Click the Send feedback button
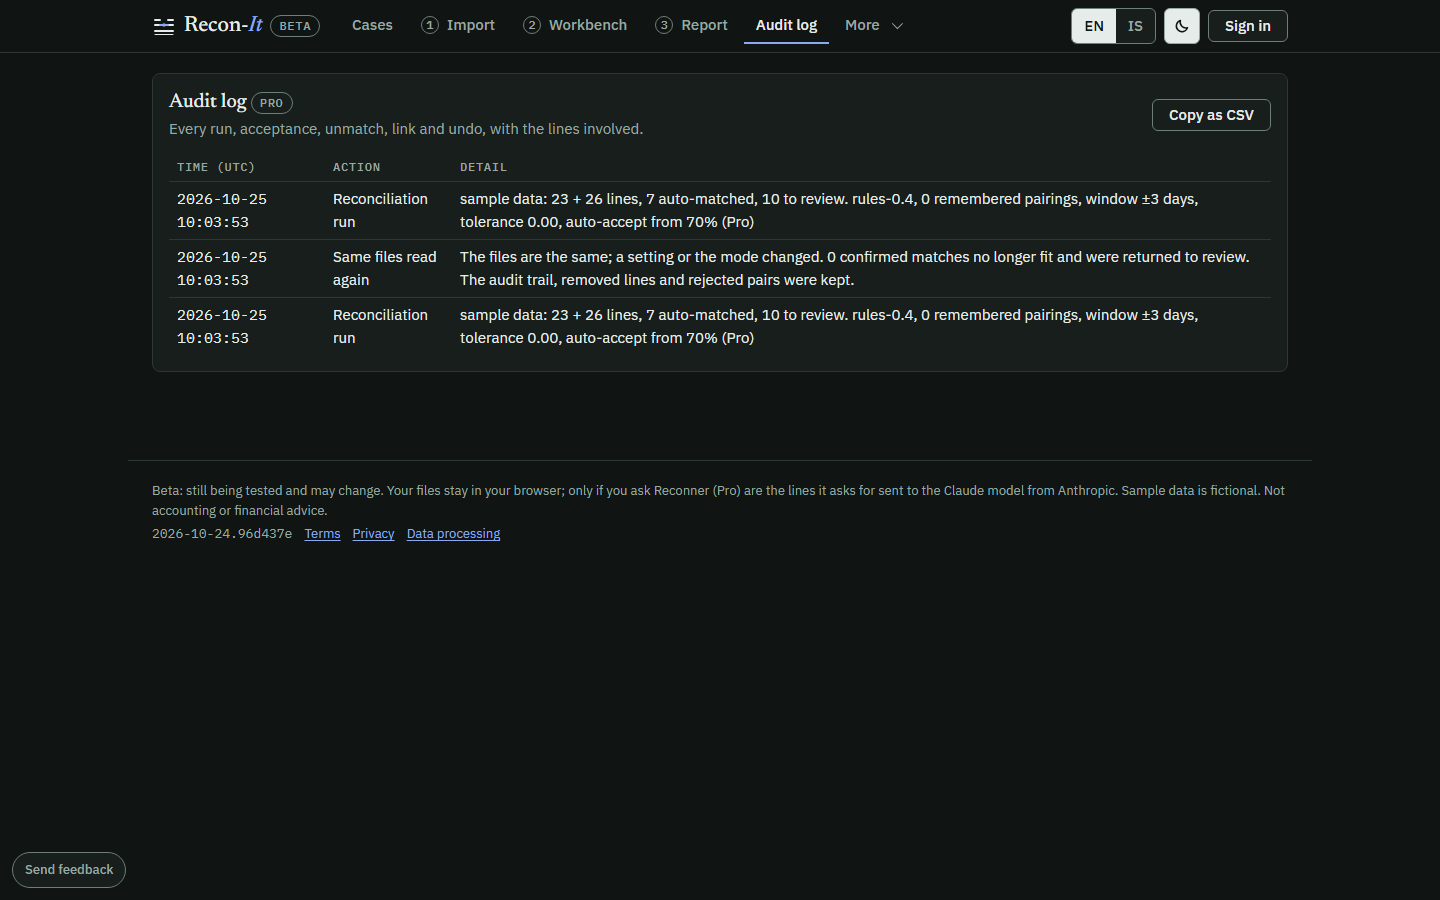 coord(69,870)
